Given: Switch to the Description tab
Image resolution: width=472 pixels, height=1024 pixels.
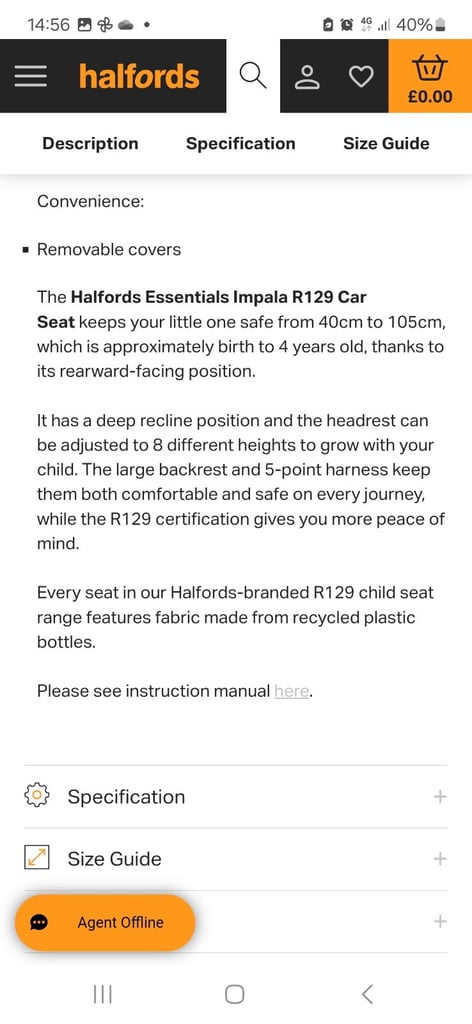Looking at the screenshot, I should [90, 144].
